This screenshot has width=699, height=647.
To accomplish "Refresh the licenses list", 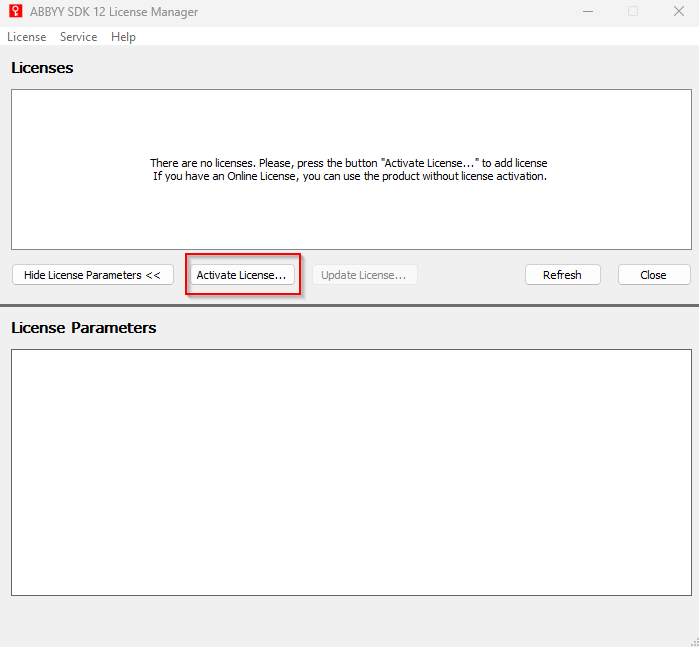I will click(562, 275).
